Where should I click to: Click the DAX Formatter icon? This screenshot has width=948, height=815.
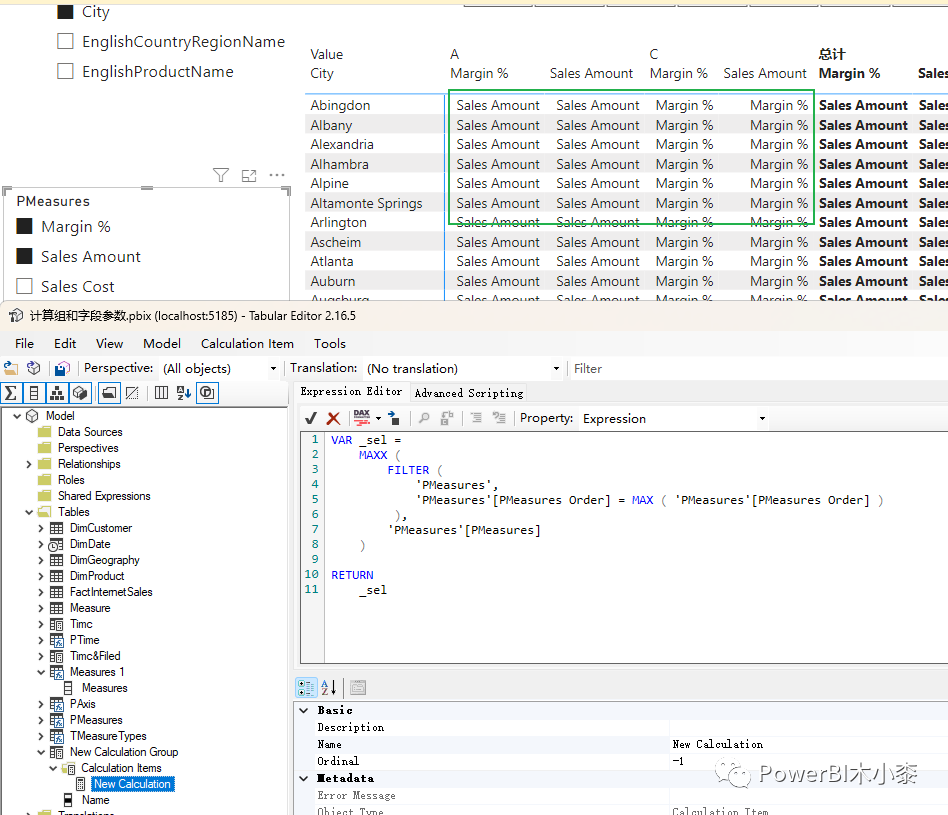tap(362, 418)
